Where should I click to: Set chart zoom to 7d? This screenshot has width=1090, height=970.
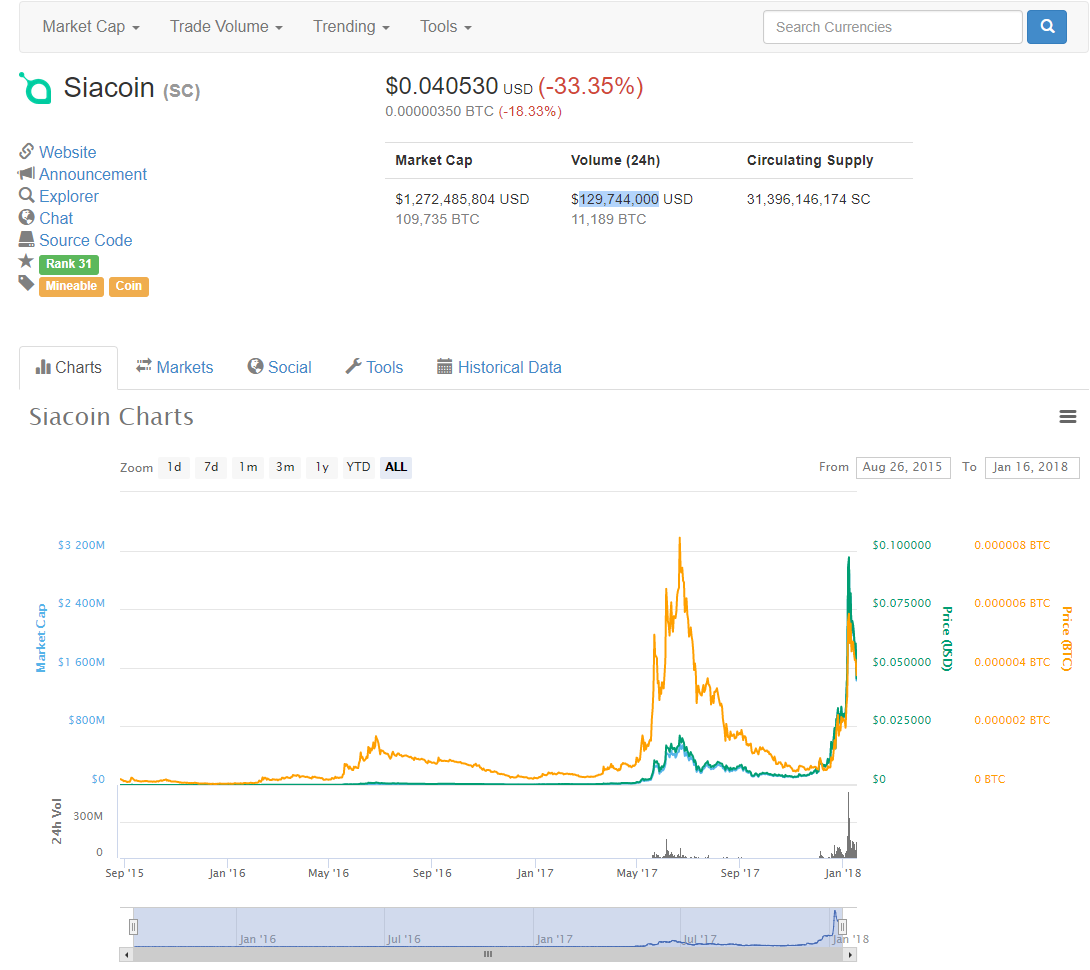(x=211, y=467)
